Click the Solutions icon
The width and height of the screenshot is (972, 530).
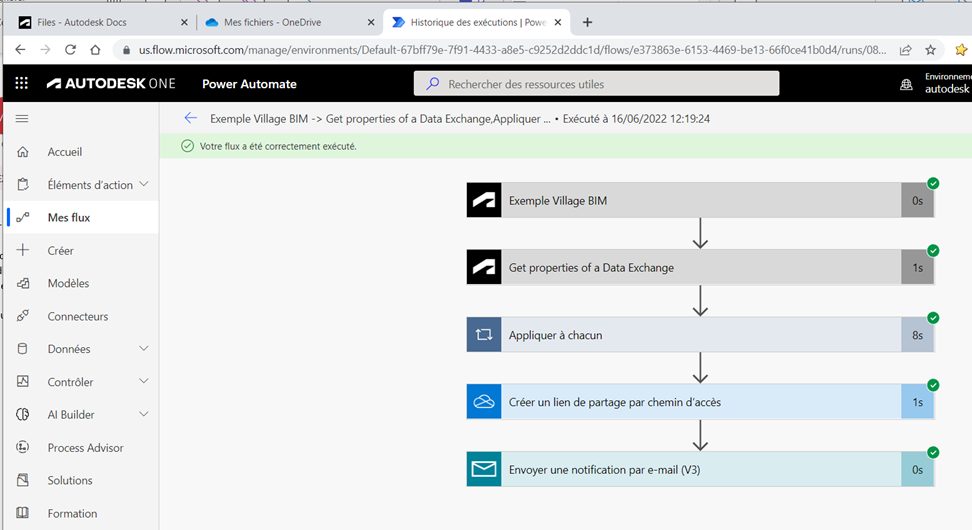[23, 480]
